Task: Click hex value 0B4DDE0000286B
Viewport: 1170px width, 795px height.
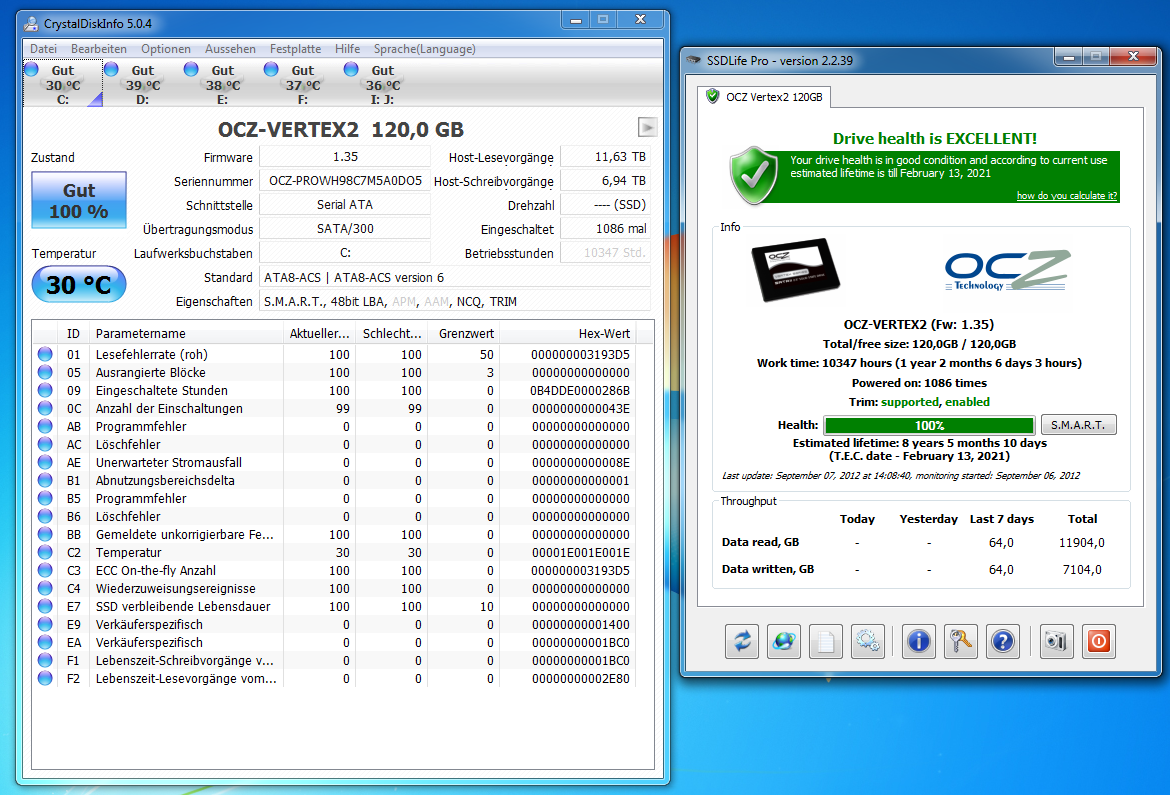Action: tap(580, 390)
